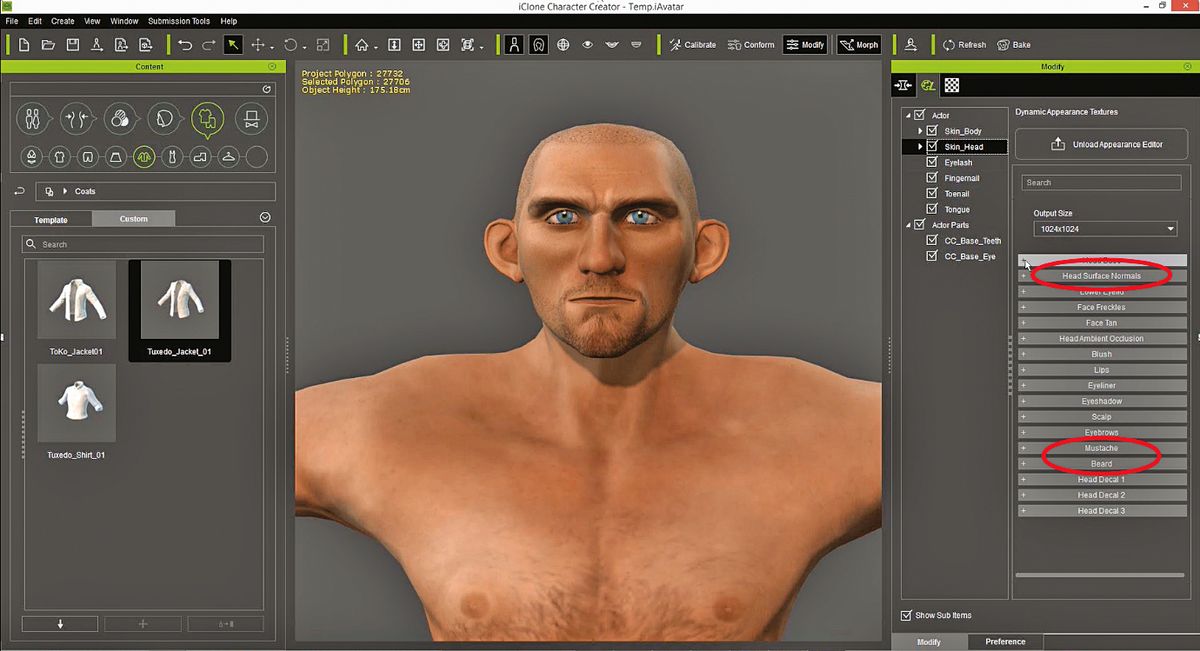This screenshot has width=1200, height=651.
Task: Collapse the Skin_Head tree node
Action: click(920, 146)
